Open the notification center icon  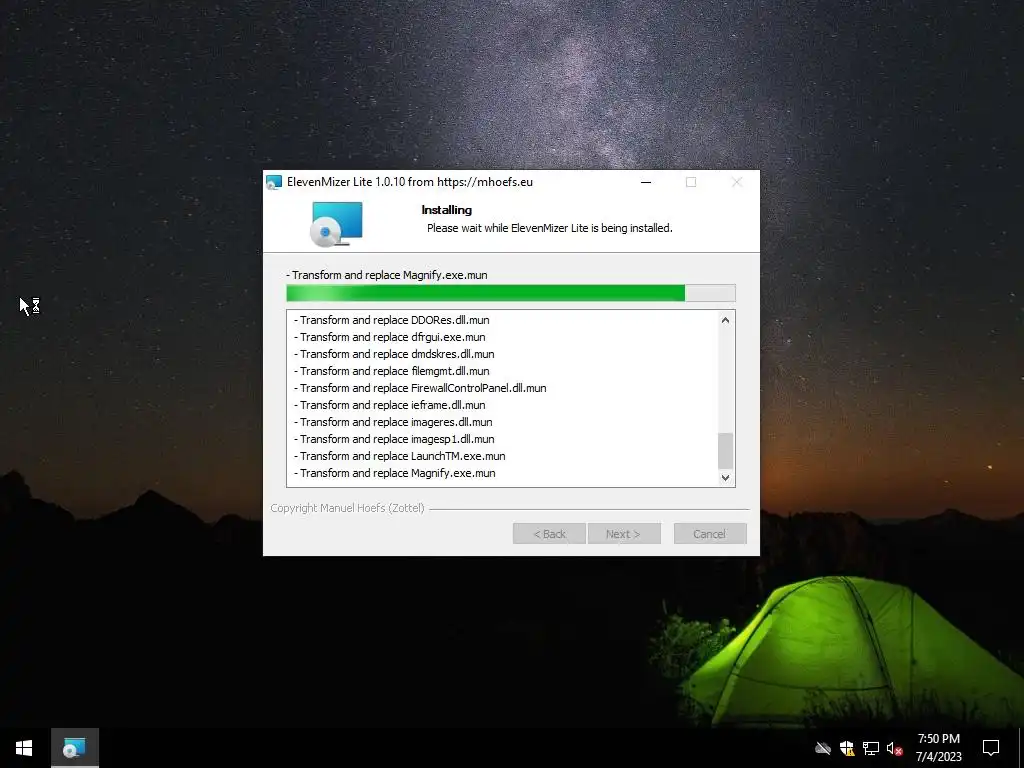tap(991, 748)
